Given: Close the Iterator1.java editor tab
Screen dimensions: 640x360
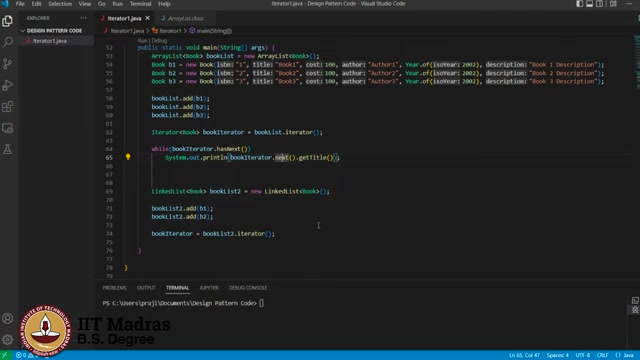Looking at the screenshot, I should click(147, 18).
